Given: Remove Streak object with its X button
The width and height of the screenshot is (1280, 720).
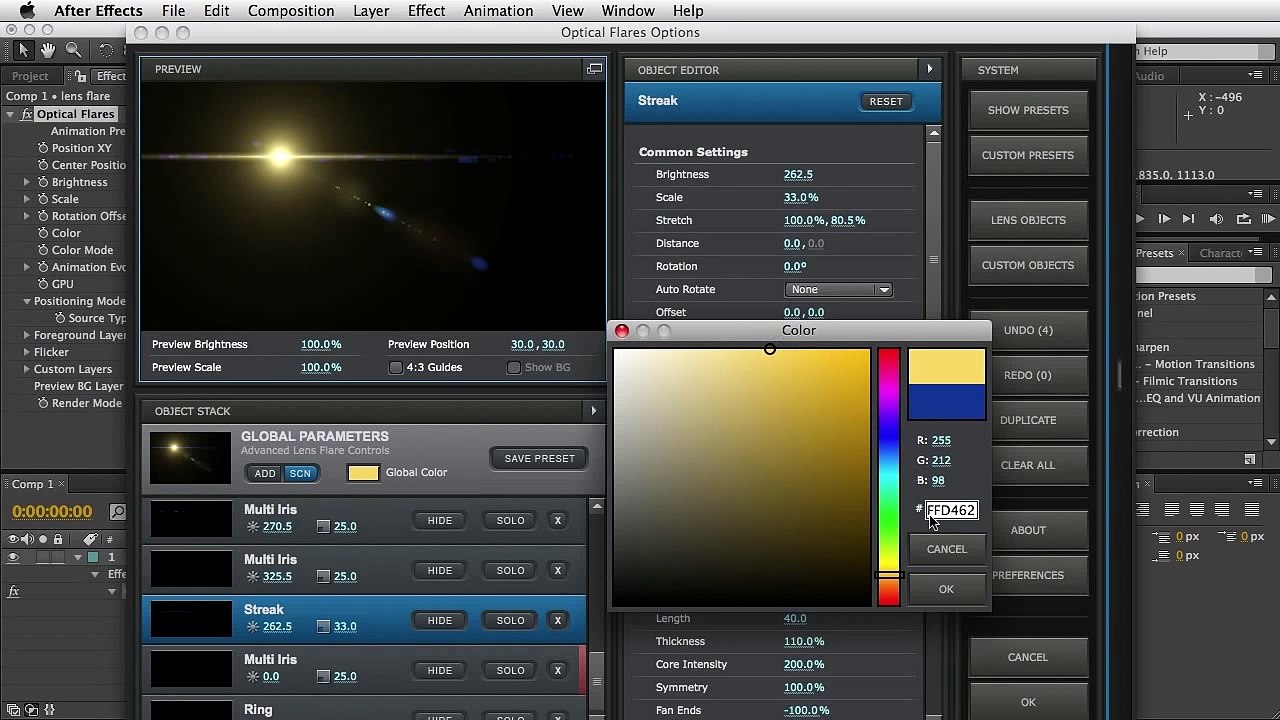Looking at the screenshot, I should [x=558, y=620].
